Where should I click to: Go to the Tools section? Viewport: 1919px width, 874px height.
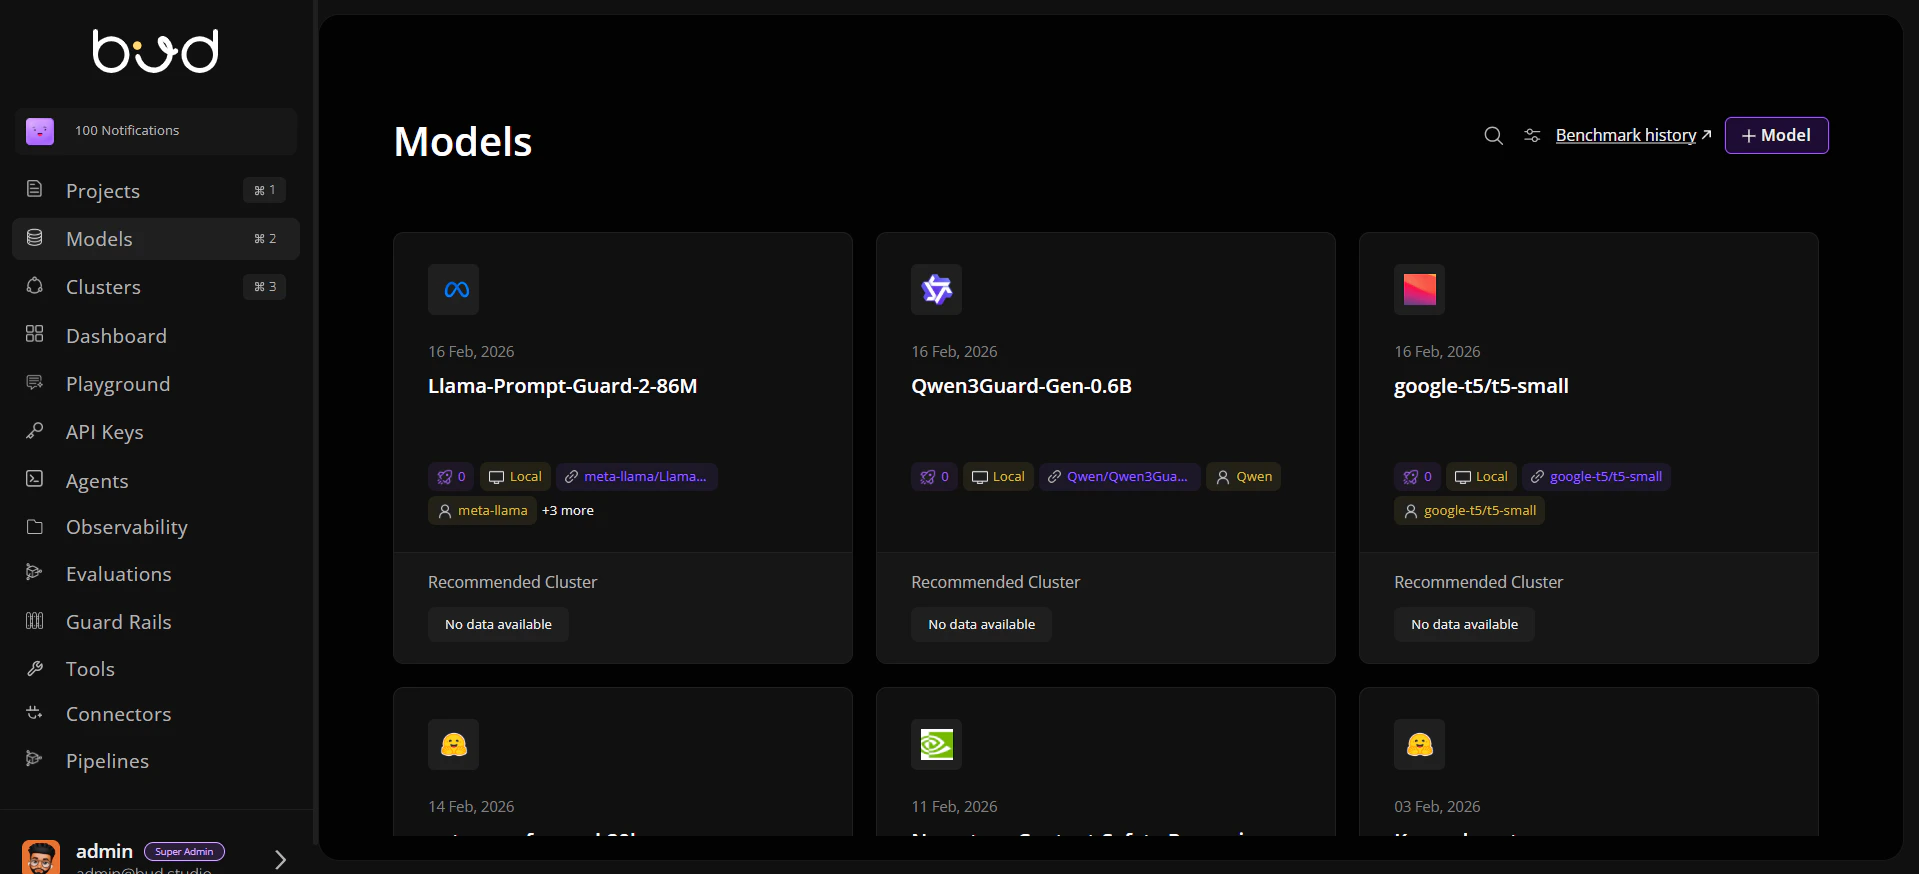[156, 669]
